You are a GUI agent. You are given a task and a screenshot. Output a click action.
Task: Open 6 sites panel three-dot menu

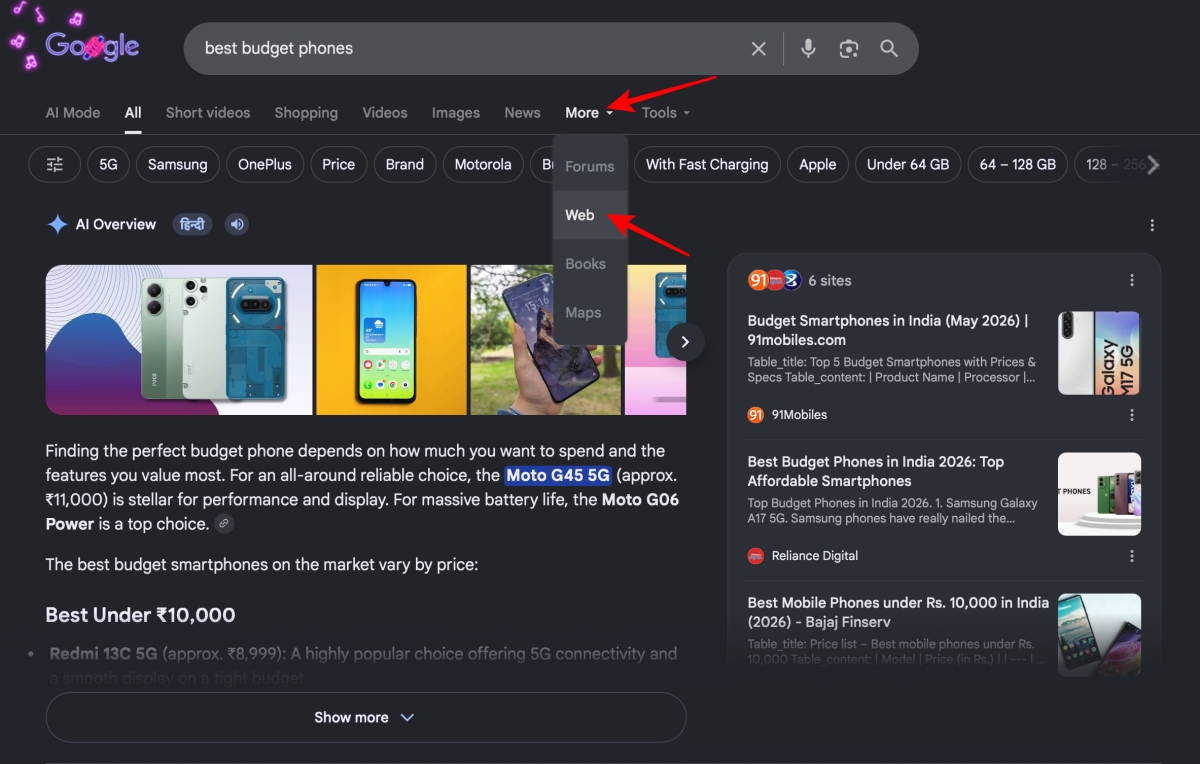[1132, 280]
